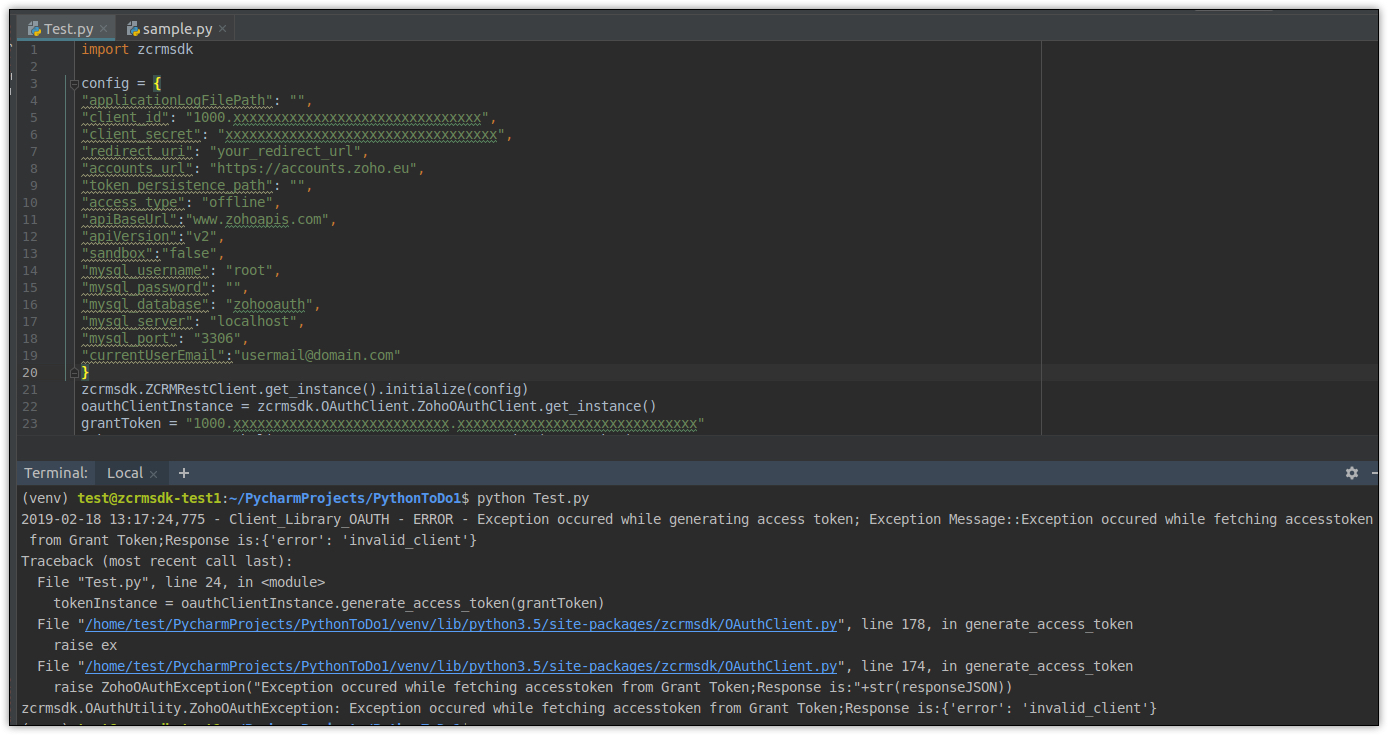Open terminal settings gear icon
1388x735 pixels.
click(x=1352, y=473)
